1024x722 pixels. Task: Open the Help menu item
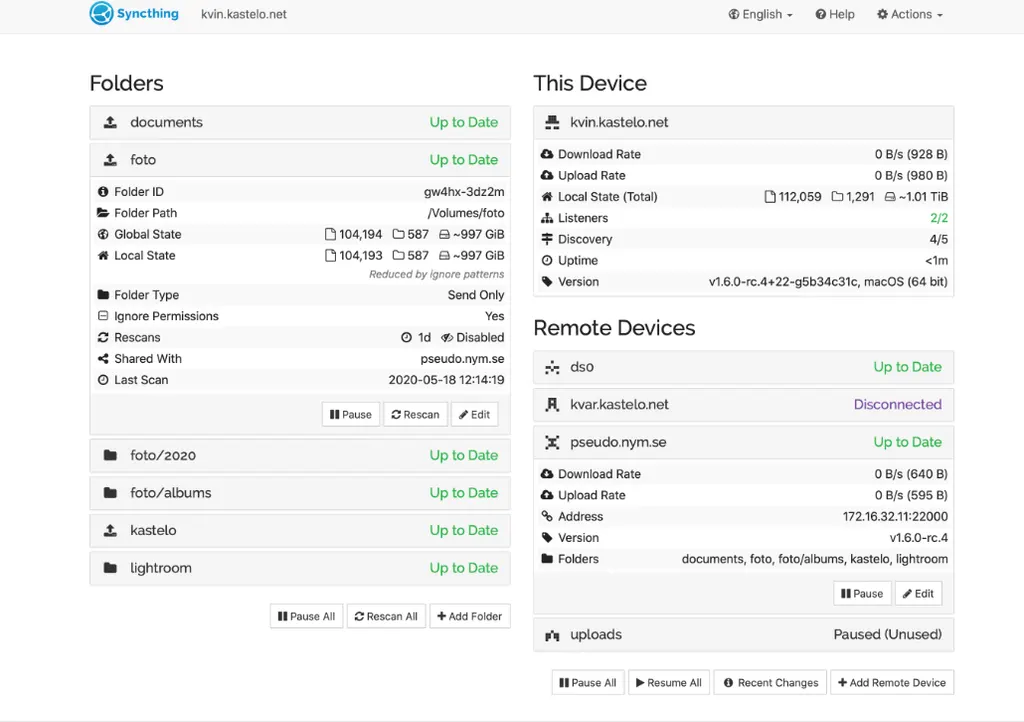(x=835, y=14)
